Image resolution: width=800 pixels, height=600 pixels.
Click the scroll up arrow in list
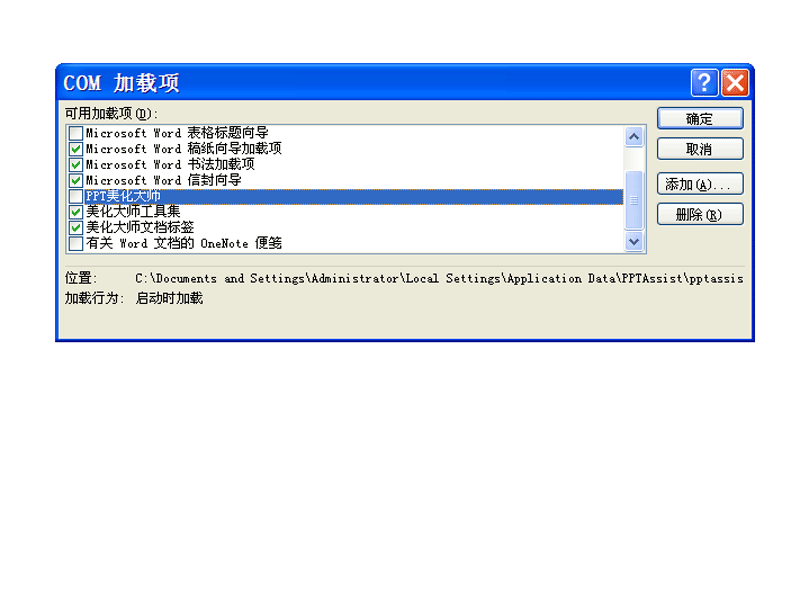pos(634,137)
